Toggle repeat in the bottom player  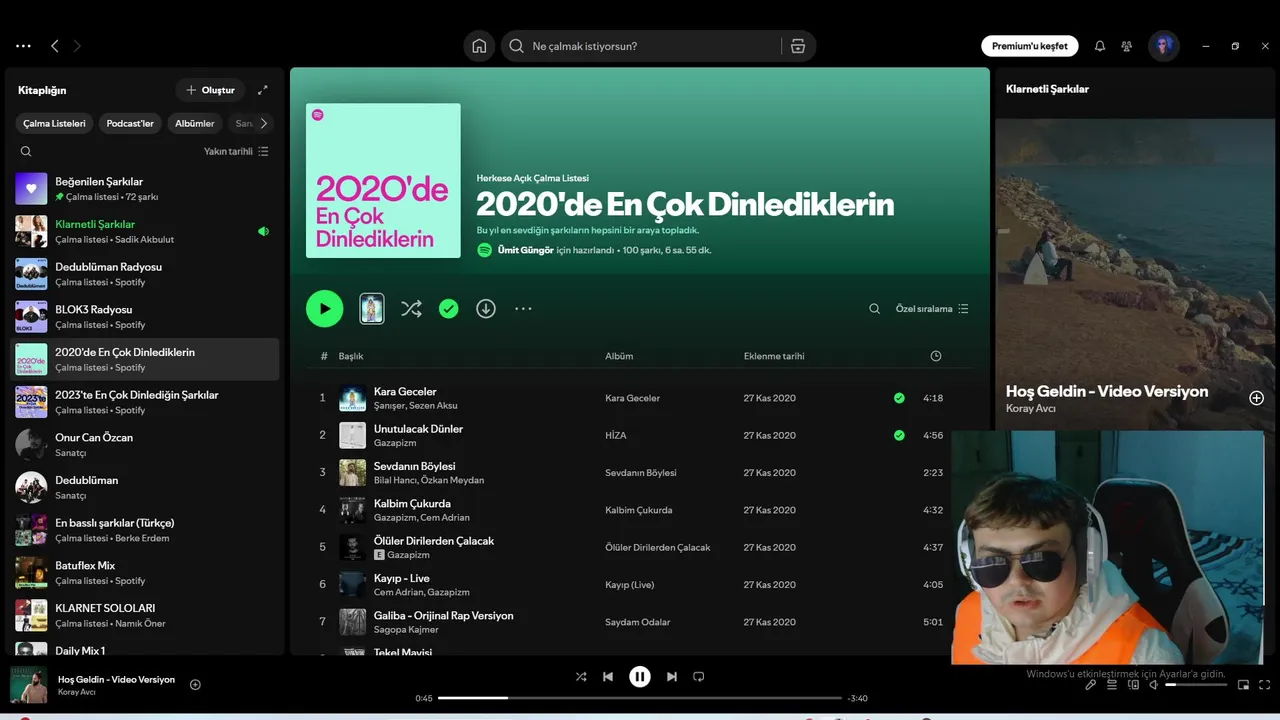coord(699,677)
